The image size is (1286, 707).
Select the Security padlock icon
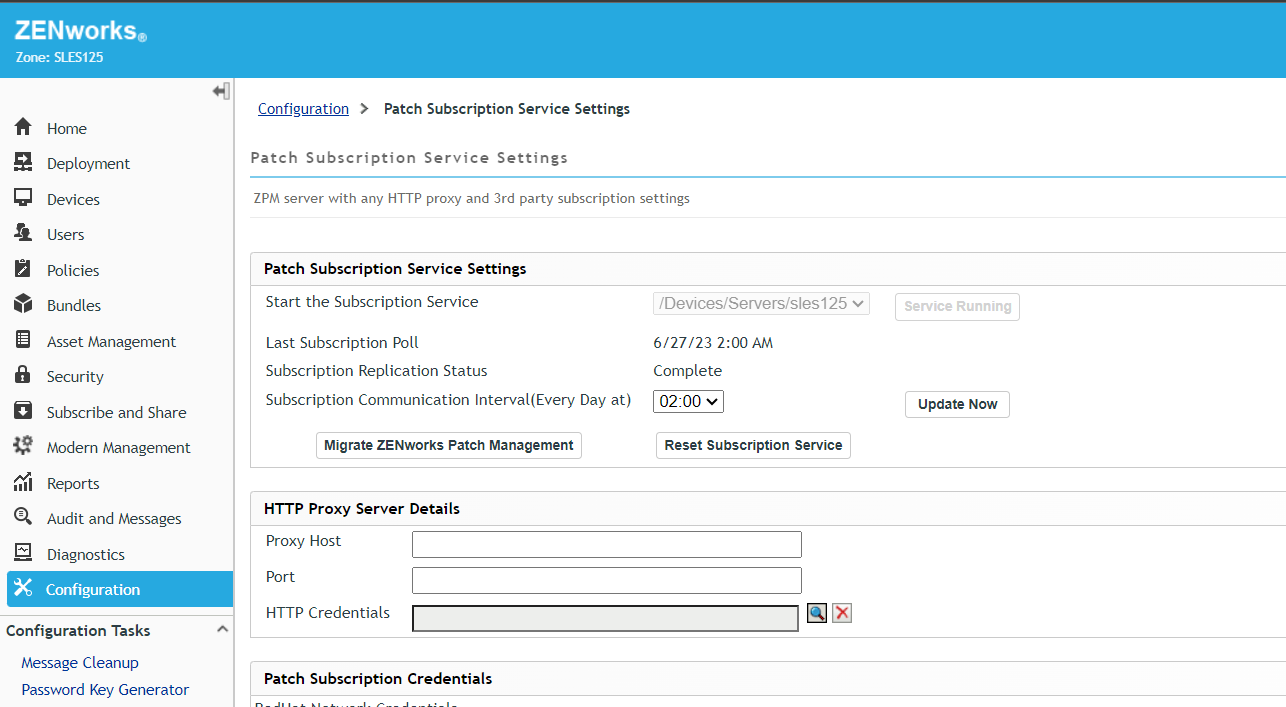tap(22, 375)
